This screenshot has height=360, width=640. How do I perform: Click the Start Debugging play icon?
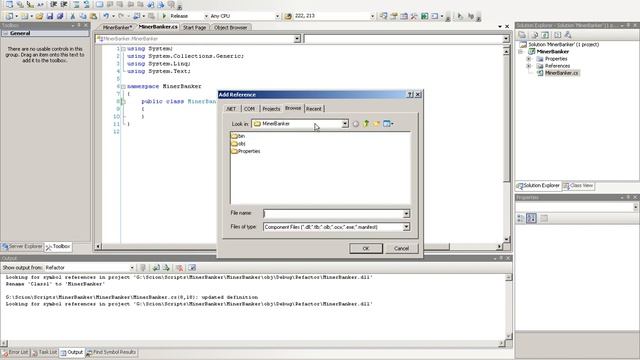click(164, 16)
